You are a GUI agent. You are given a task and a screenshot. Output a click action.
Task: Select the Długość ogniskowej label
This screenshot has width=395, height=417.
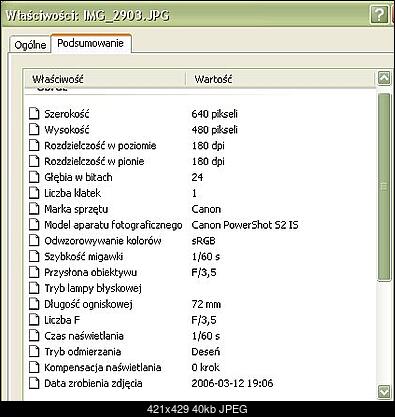pyautogui.click(x=88, y=304)
